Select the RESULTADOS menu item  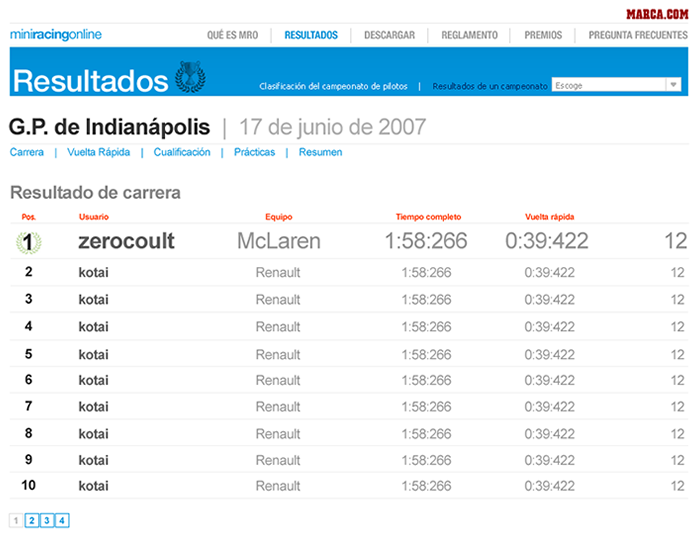click(311, 35)
